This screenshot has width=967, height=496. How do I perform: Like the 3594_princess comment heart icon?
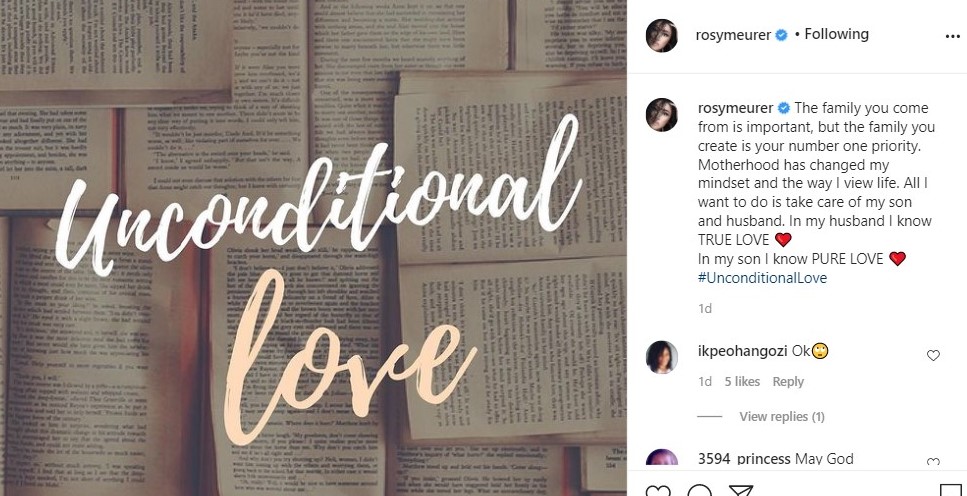click(933, 461)
